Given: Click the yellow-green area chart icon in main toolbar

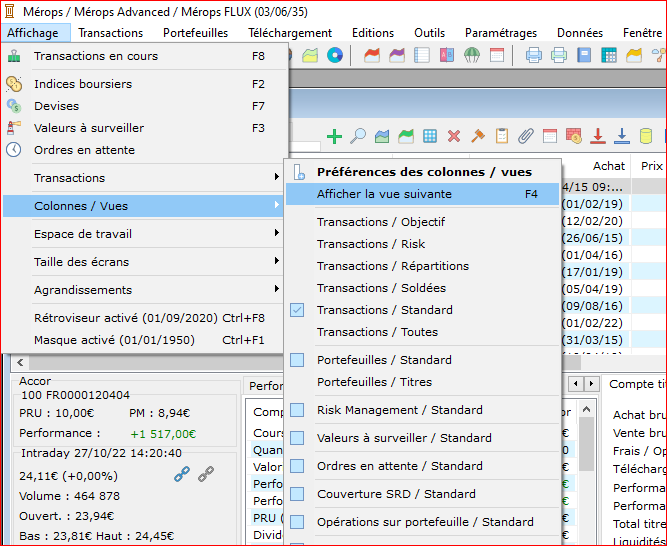Looking at the screenshot, I should pyautogui.click(x=310, y=56).
